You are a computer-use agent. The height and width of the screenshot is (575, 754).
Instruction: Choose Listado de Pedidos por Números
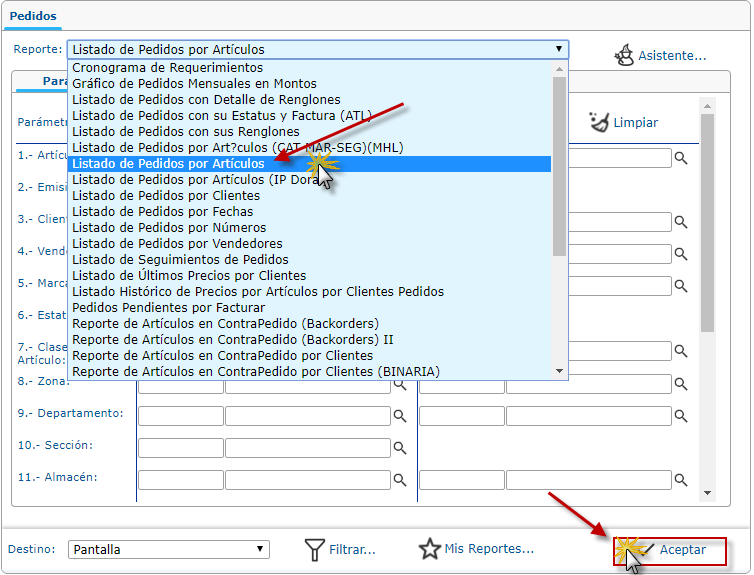click(310, 227)
